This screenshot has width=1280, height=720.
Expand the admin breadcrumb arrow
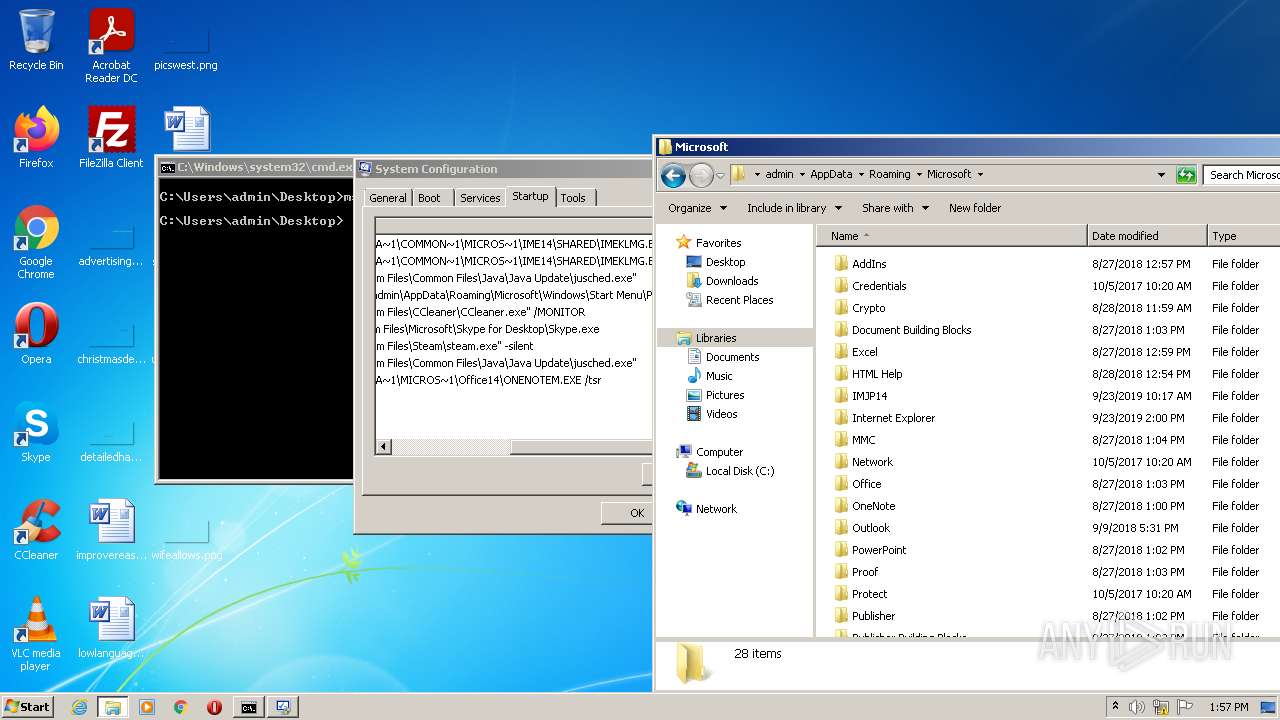pyautogui.click(x=801, y=174)
